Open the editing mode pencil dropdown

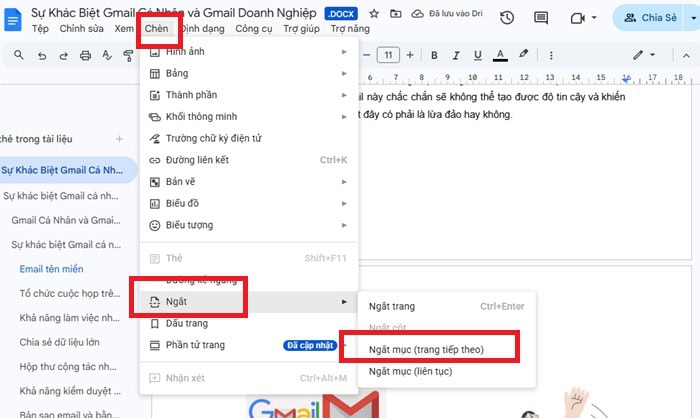(x=647, y=54)
